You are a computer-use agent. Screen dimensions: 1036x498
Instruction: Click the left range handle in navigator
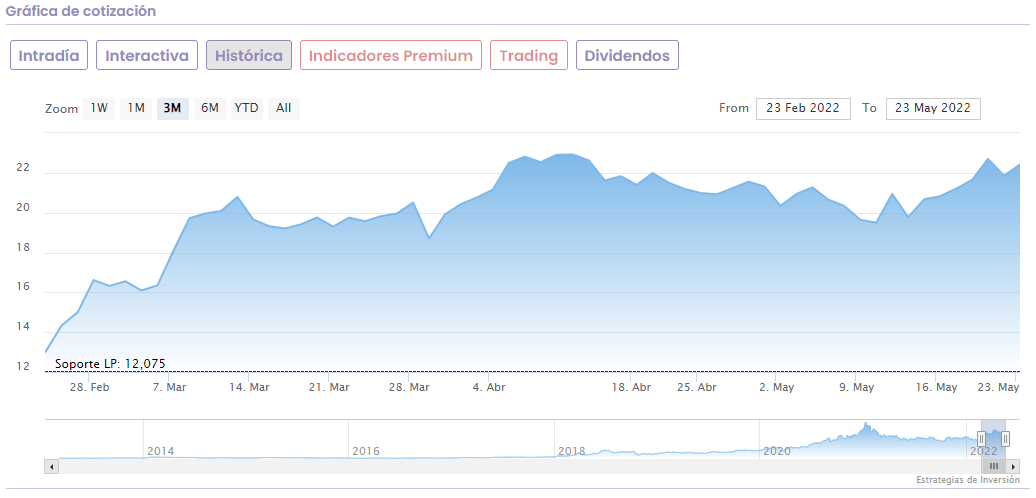pyautogui.click(x=982, y=438)
